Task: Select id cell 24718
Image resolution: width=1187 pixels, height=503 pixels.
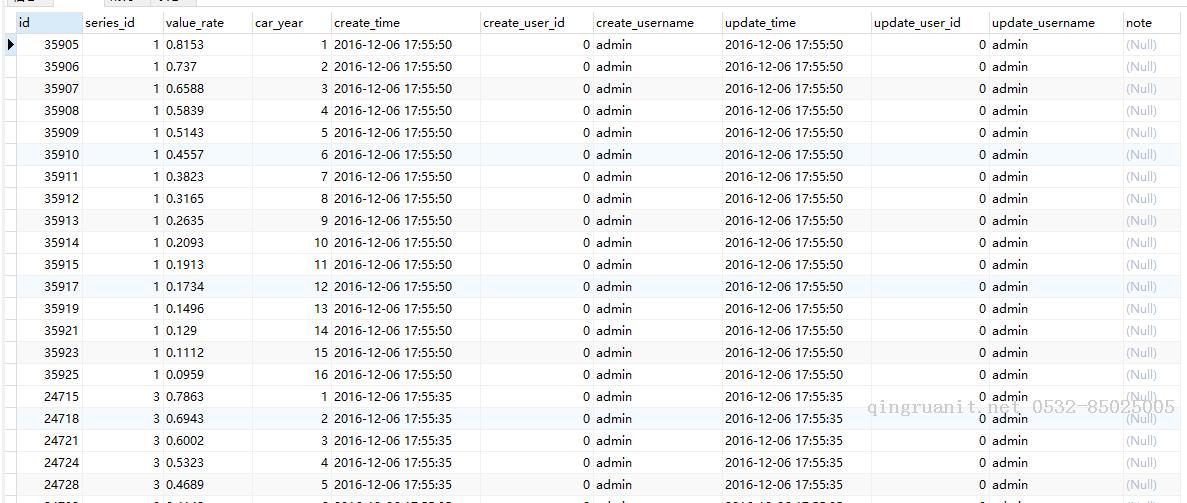Action: pyautogui.click(x=48, y=418)
